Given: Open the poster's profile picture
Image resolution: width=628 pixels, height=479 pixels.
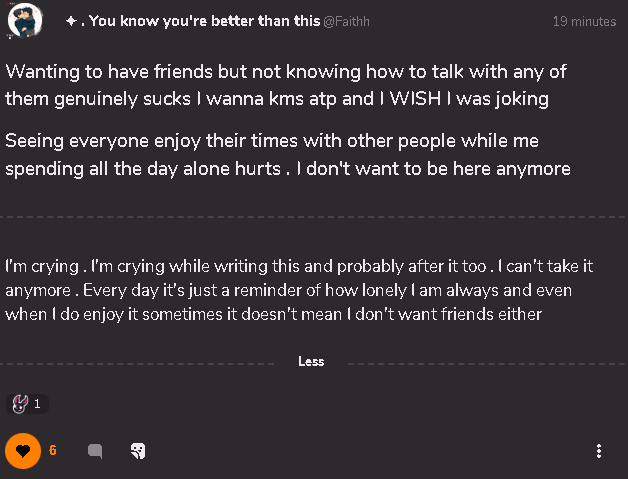Looking at the screenshot, I should 23,21.
